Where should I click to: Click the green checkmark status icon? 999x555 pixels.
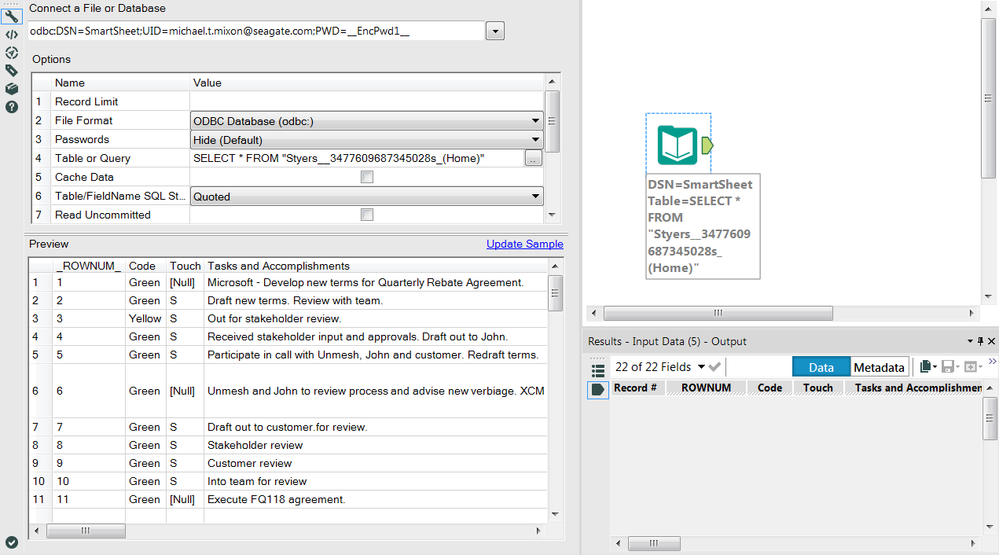click(x=11, y=542)
